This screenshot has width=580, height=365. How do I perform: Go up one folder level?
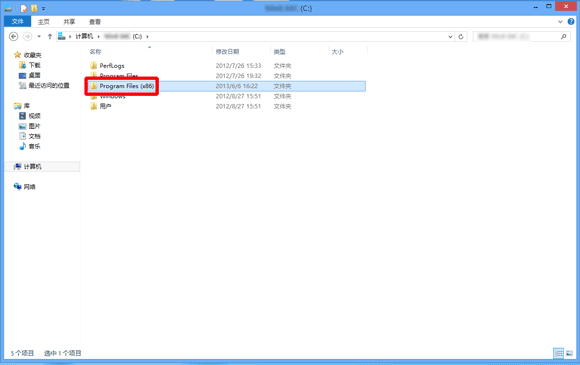tap(50, 36)
